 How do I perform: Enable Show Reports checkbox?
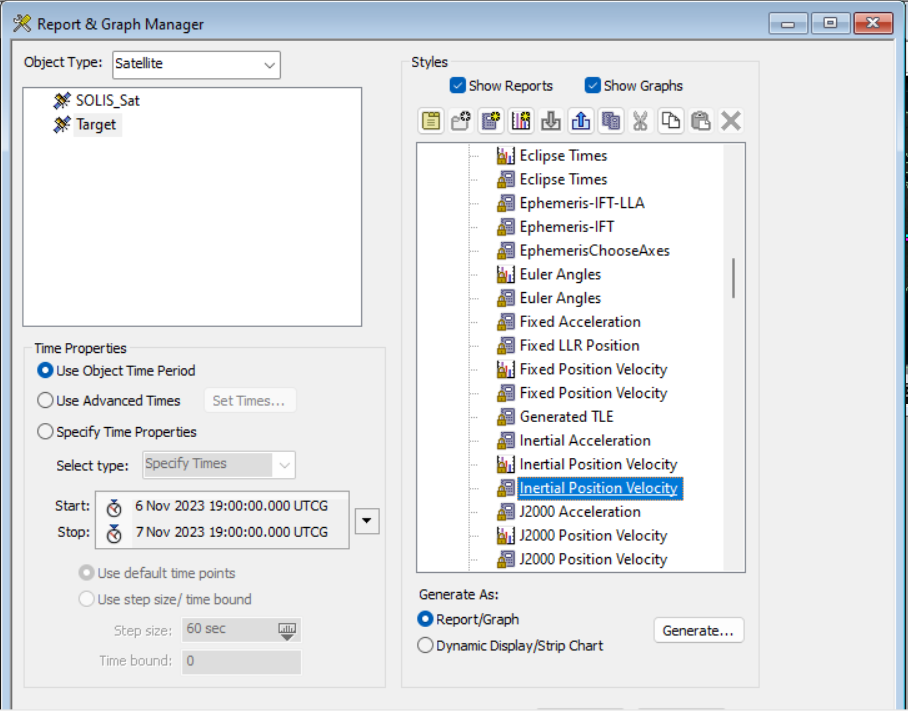click(x=455, y=85)
